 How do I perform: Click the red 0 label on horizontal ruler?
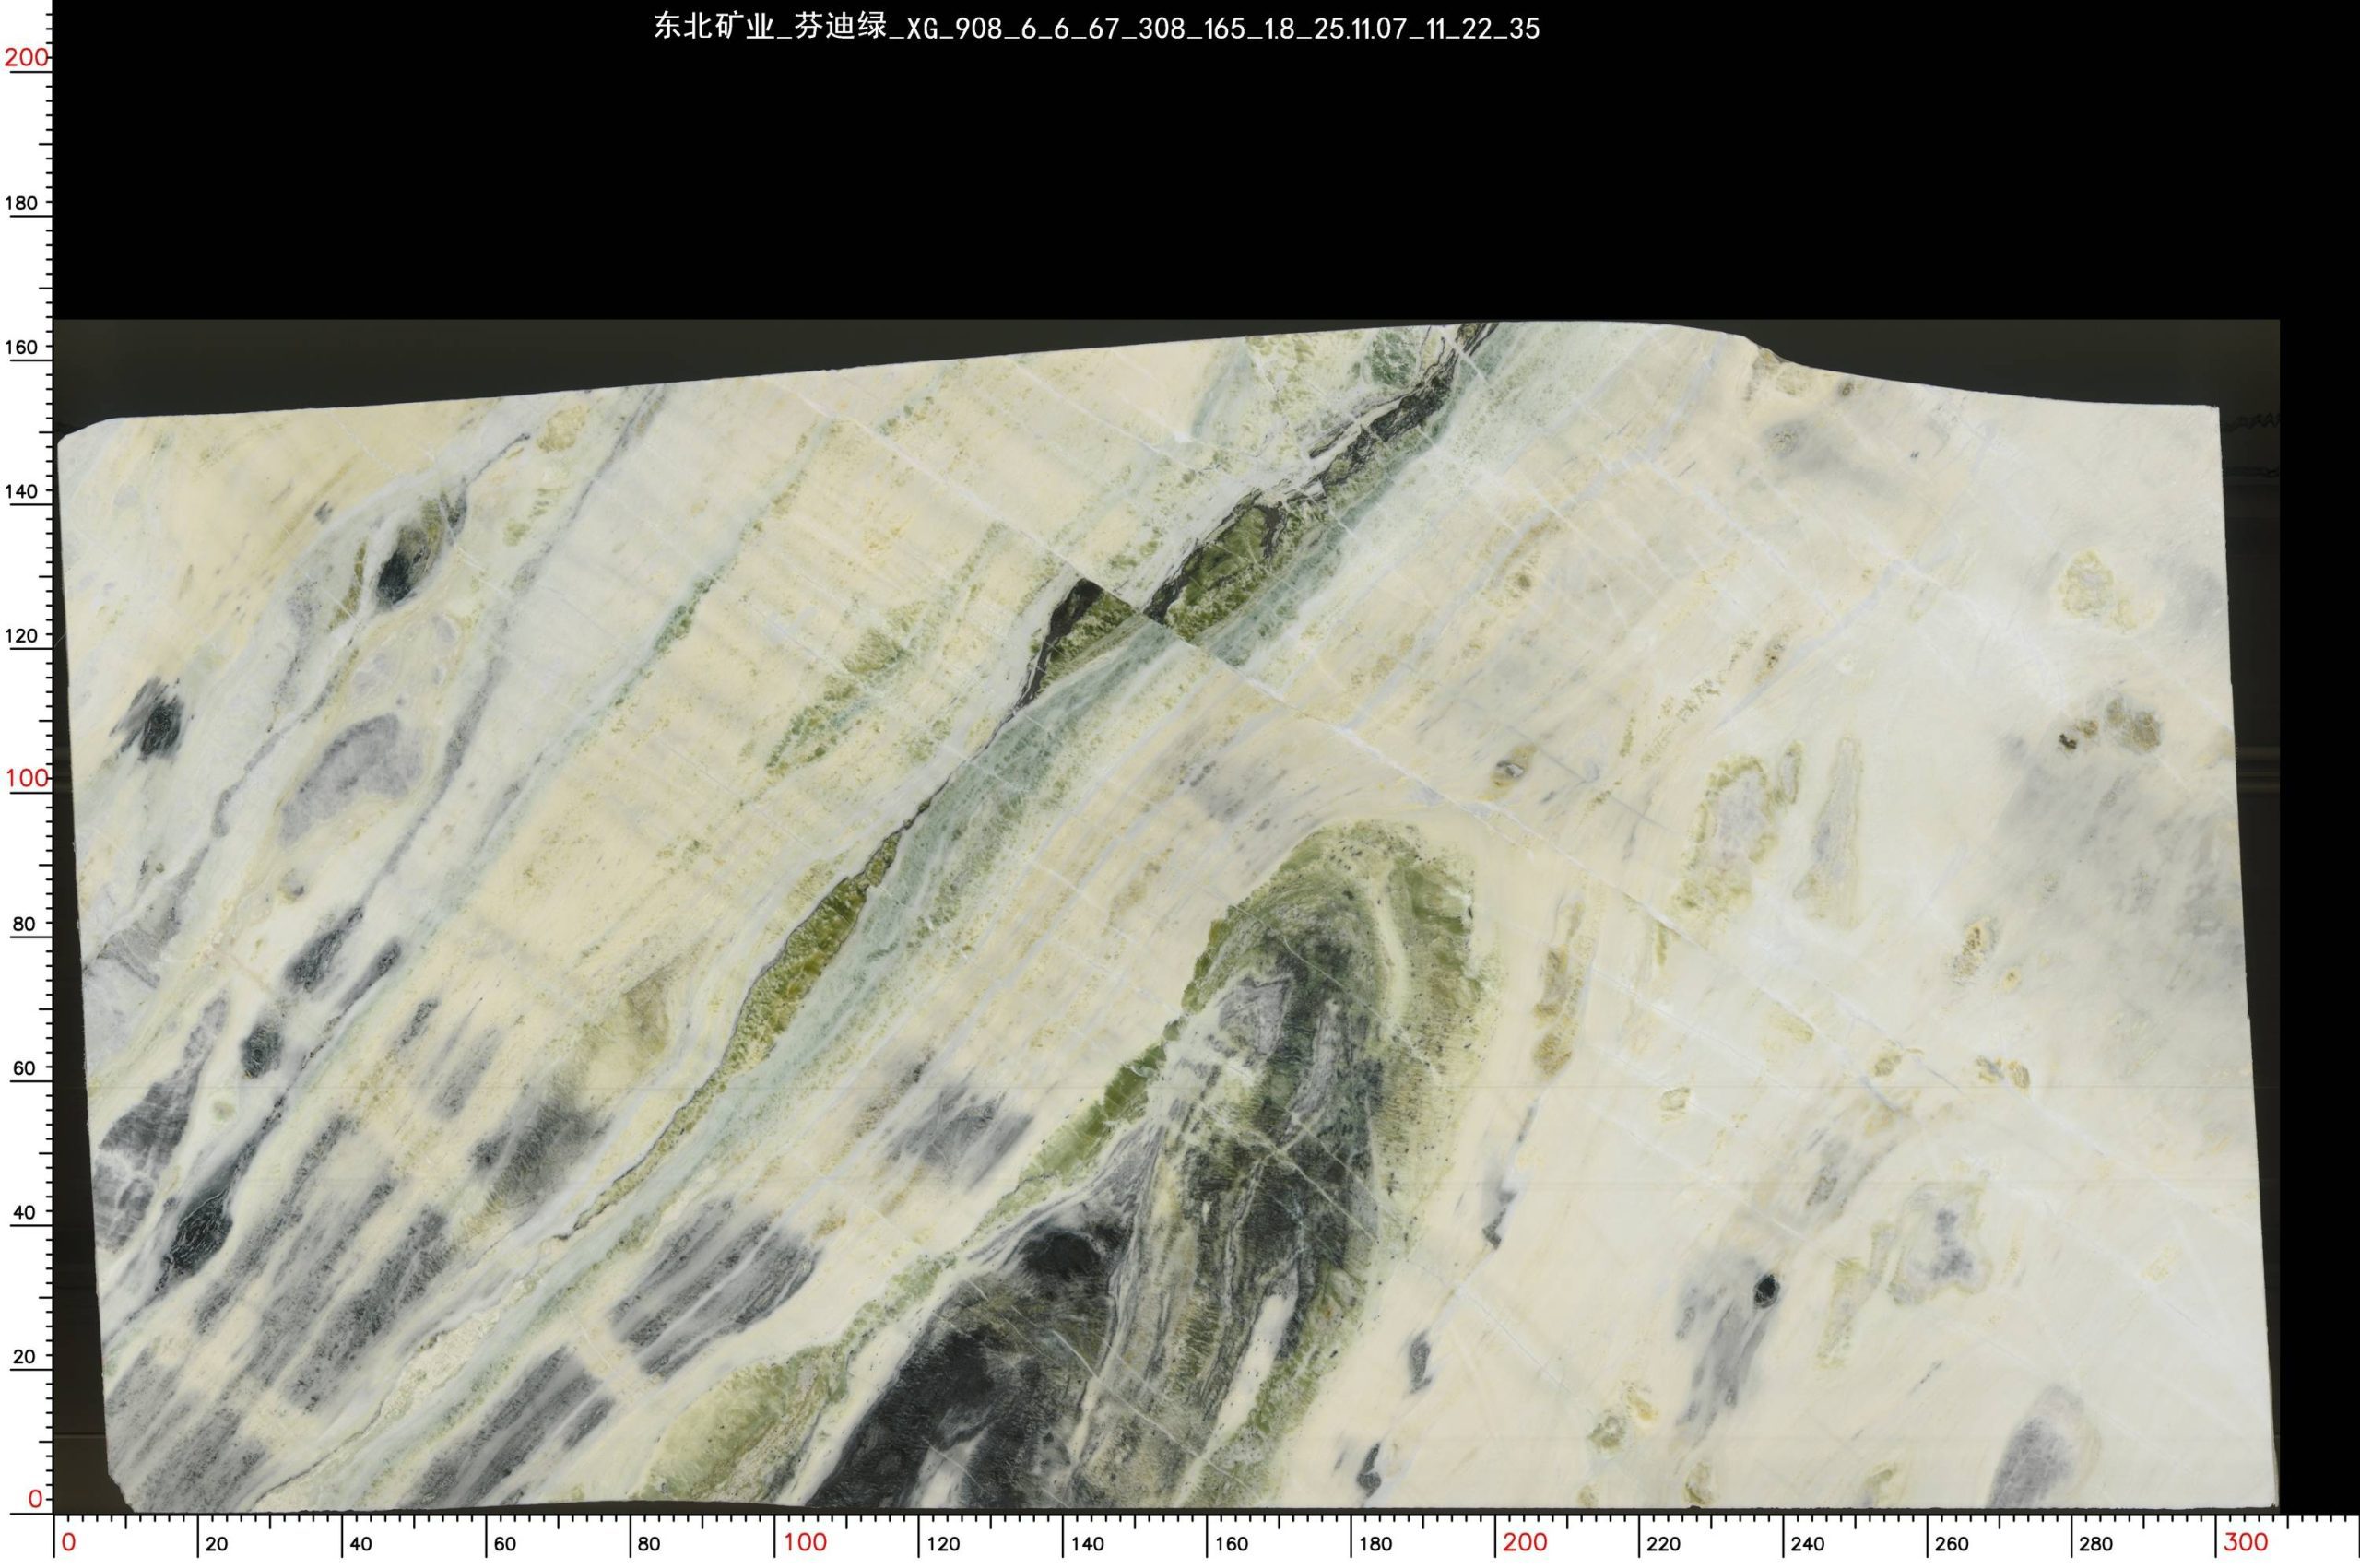[69, 1542]
